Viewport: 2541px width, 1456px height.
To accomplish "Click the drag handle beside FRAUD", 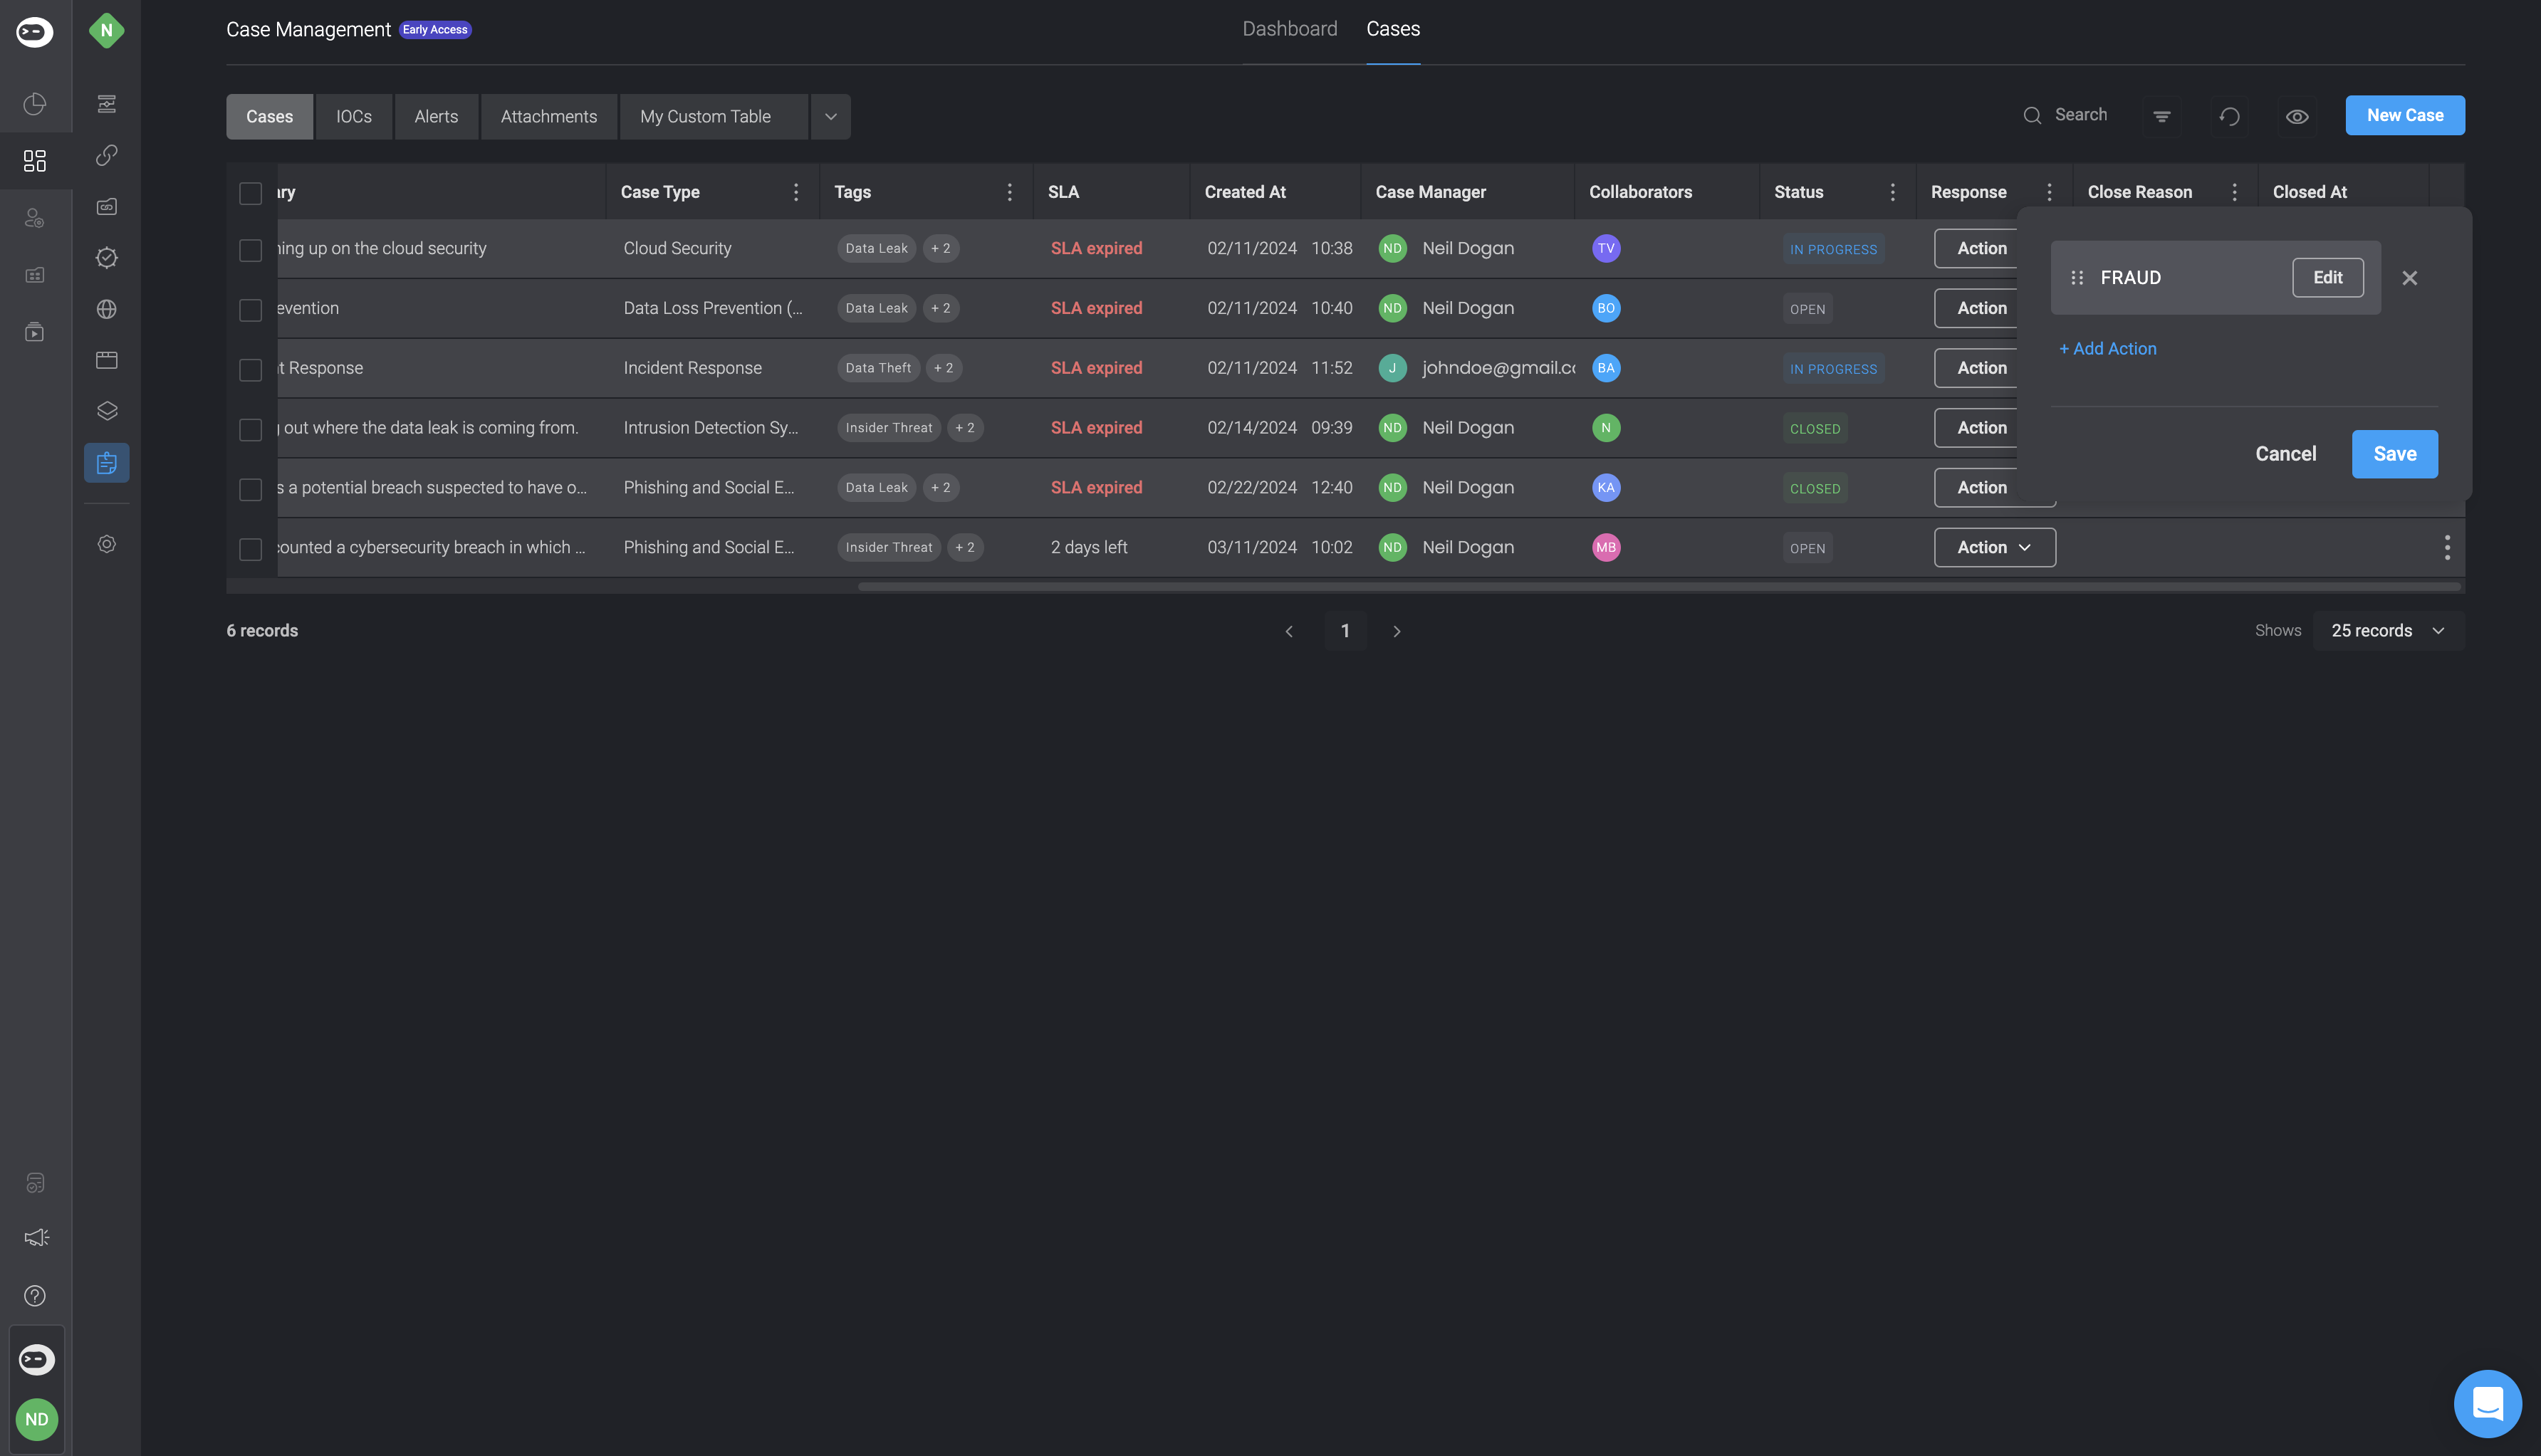I will point(2077,278).
